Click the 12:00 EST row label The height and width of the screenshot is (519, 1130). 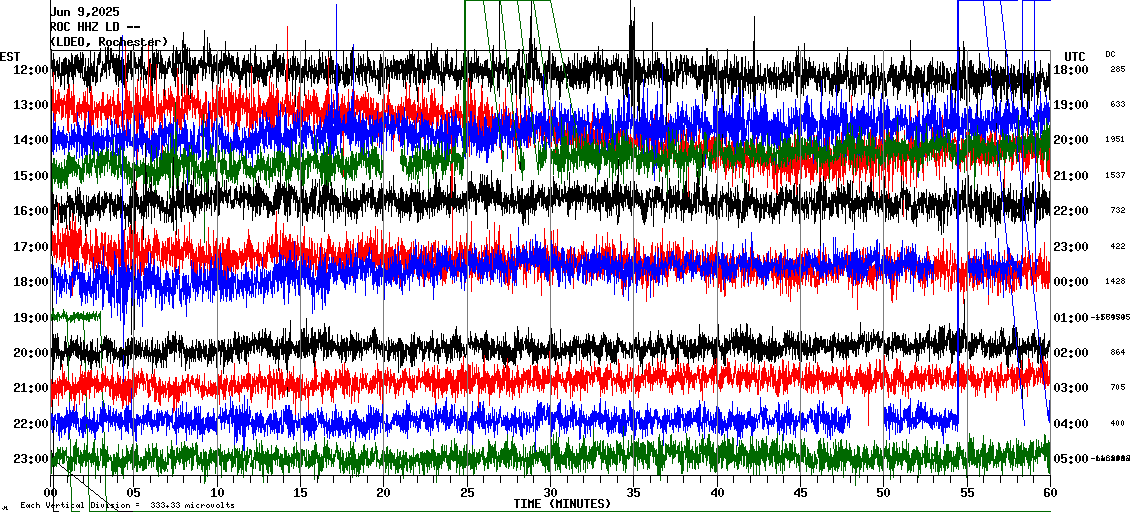click(31, 70)
